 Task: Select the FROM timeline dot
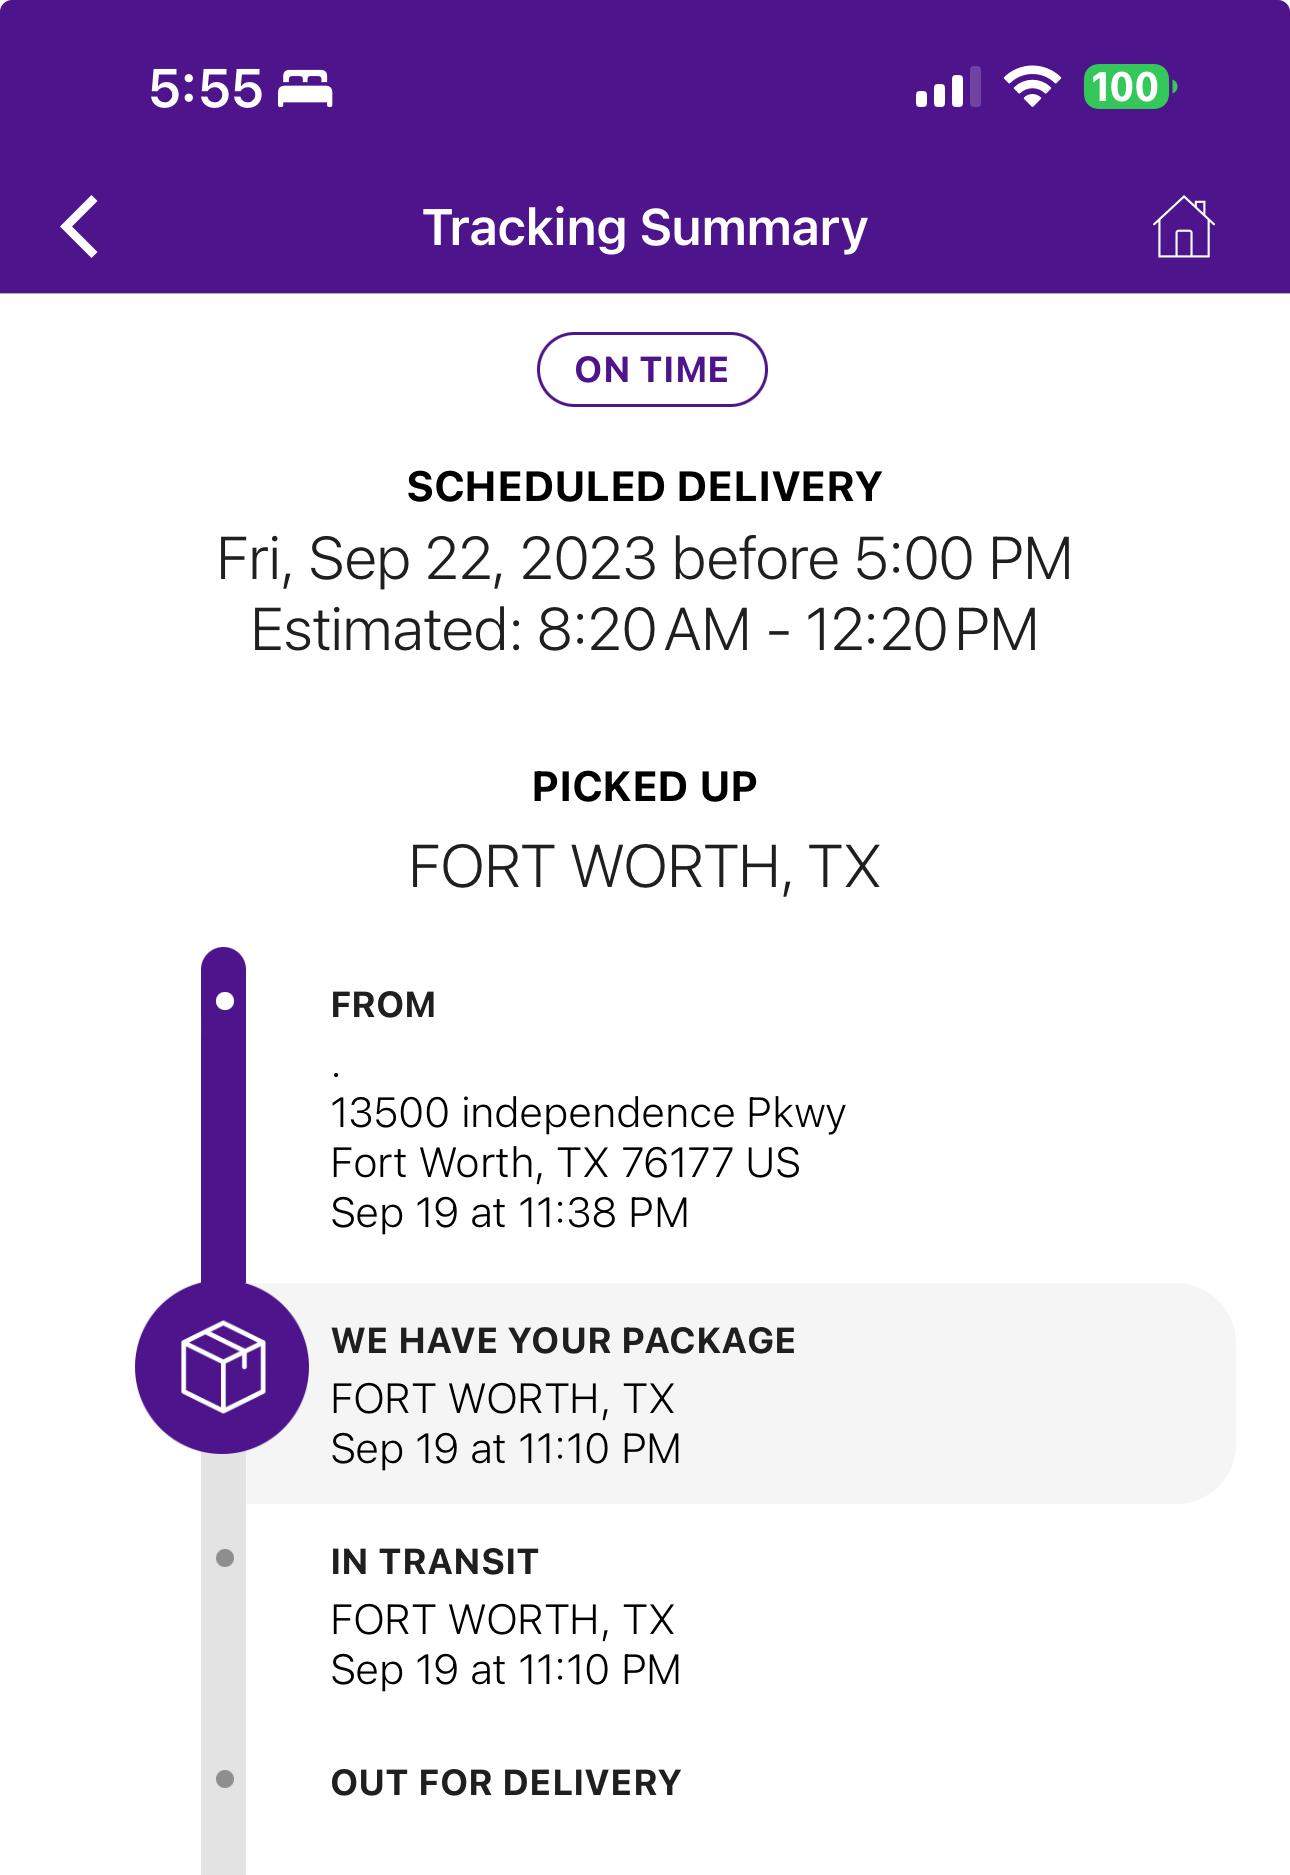225,1001
